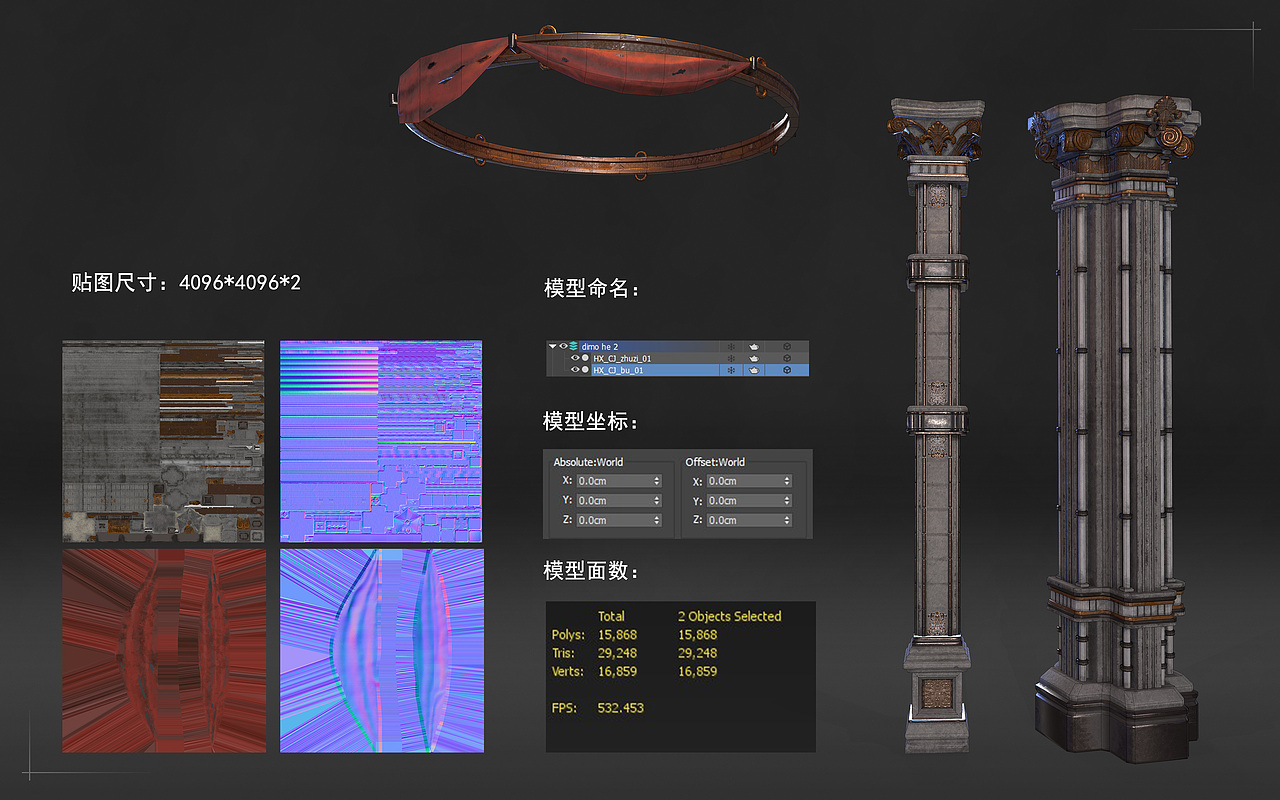Toggle visibility eye of dimo he 2 layer
Viewport: 1280px width, 800px height.
(x=563, y=346)
